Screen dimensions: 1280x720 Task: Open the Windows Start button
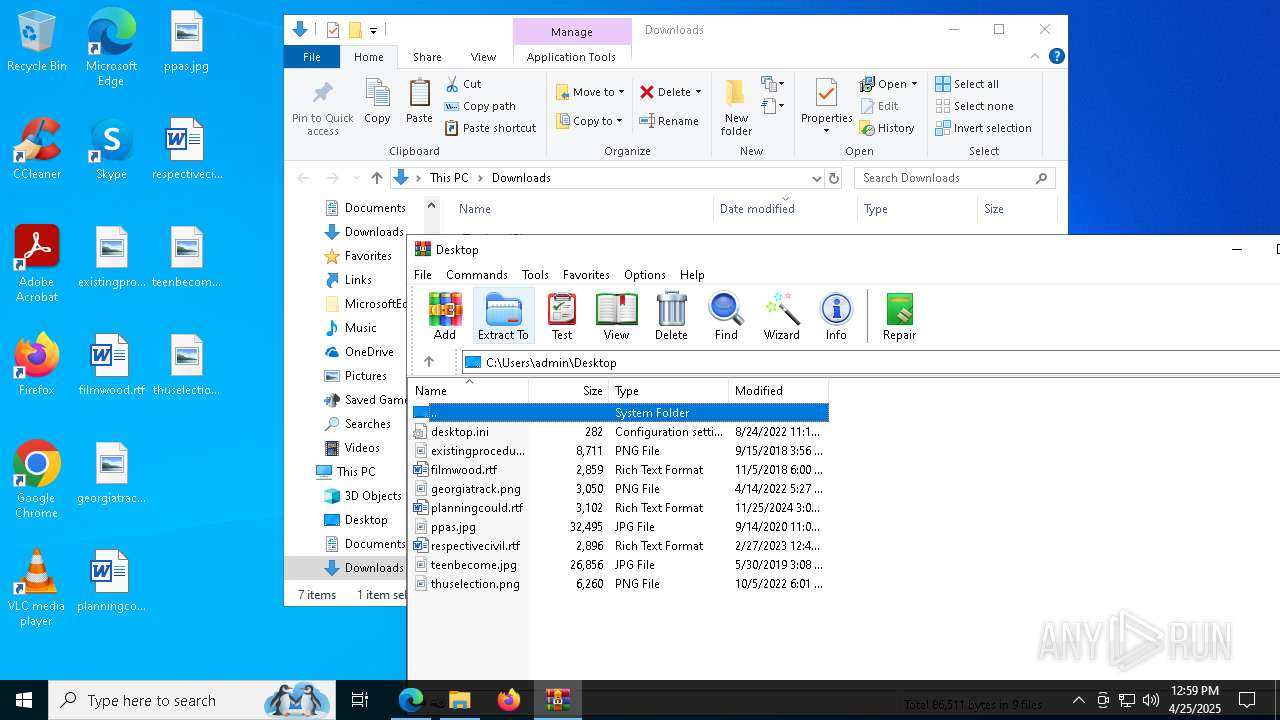pos(24,700)
